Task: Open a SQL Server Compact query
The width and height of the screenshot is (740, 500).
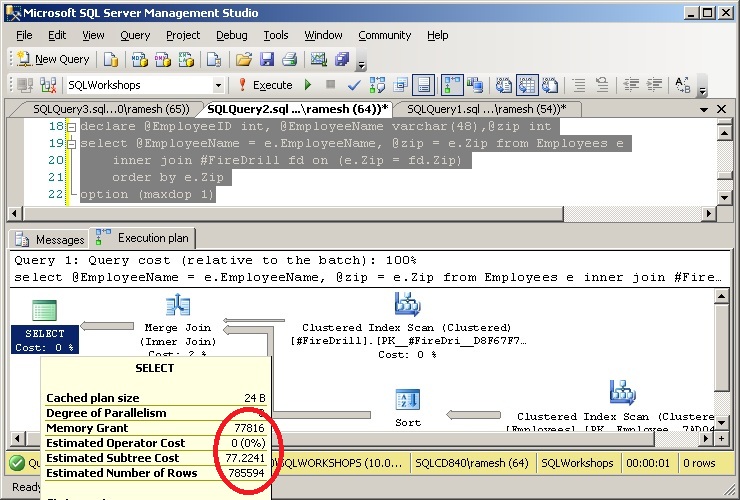Action: coord(214,59)
